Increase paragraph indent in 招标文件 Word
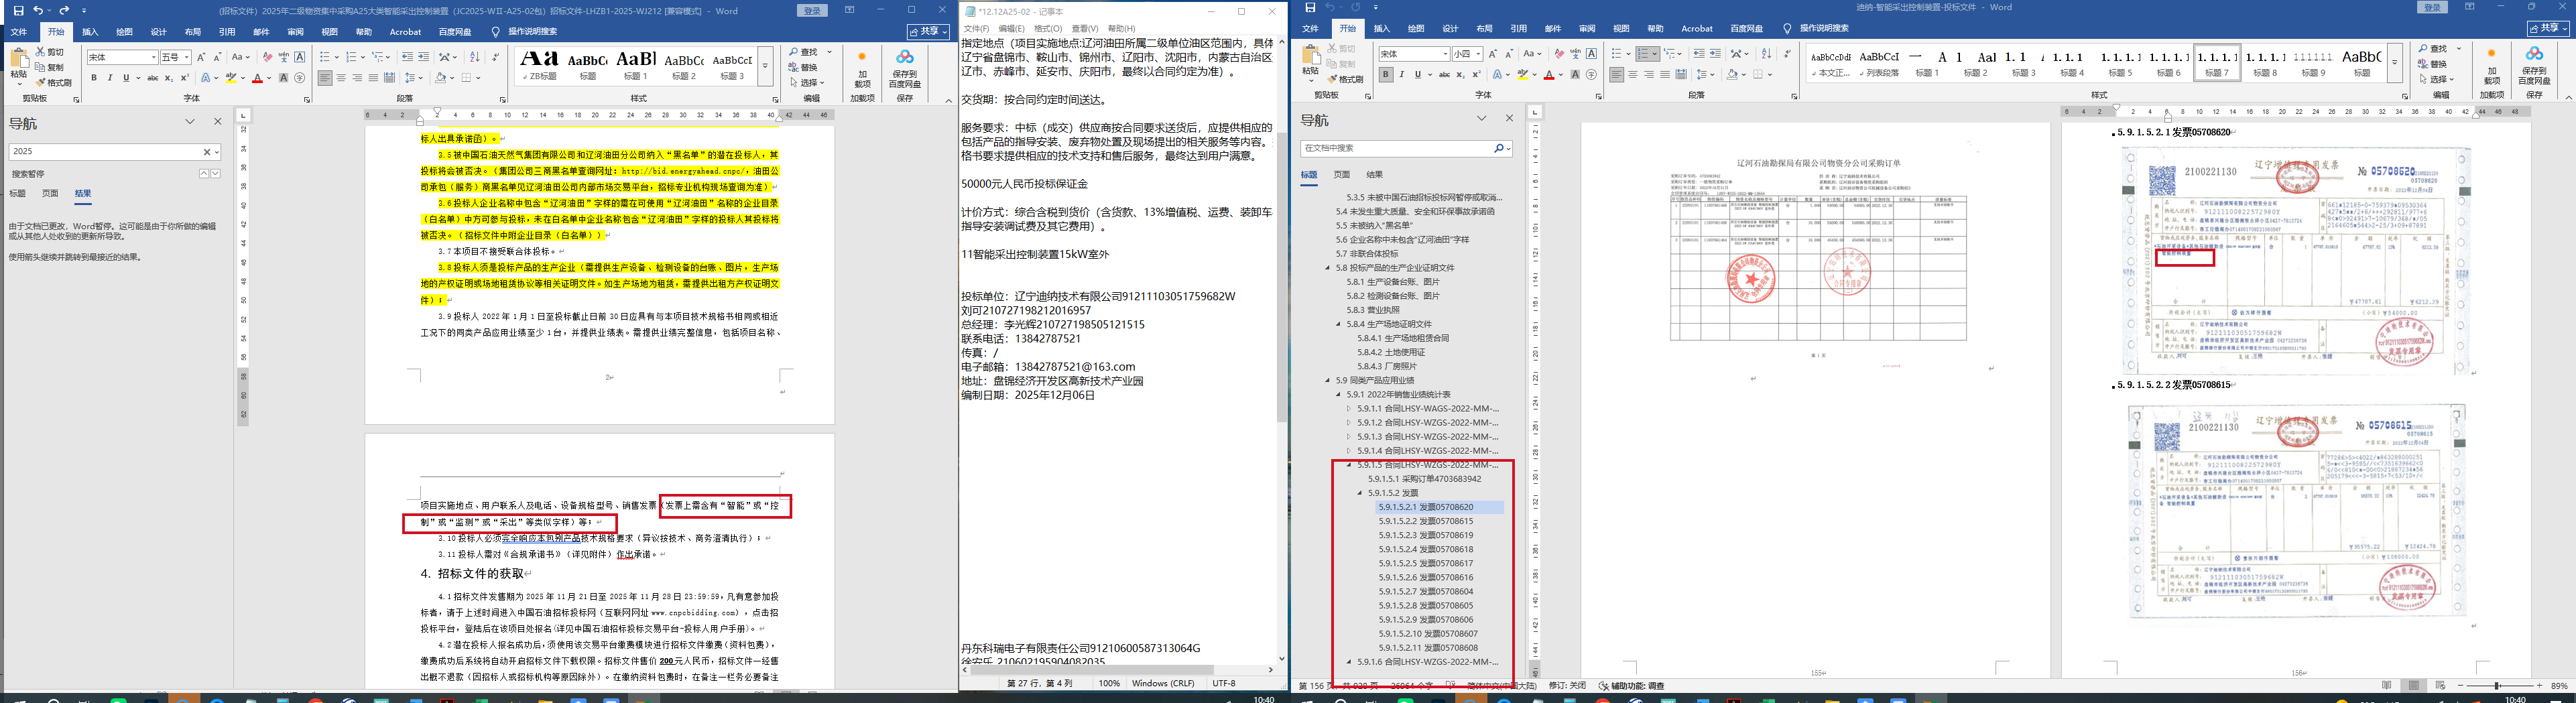This screenshot has width=2576, height=703. [424, 57]
